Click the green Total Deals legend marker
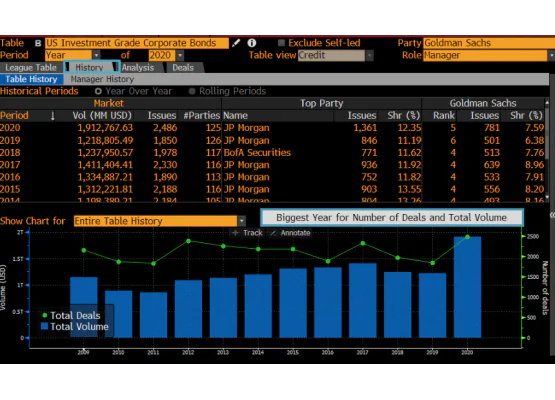 [x=45, y=315]
